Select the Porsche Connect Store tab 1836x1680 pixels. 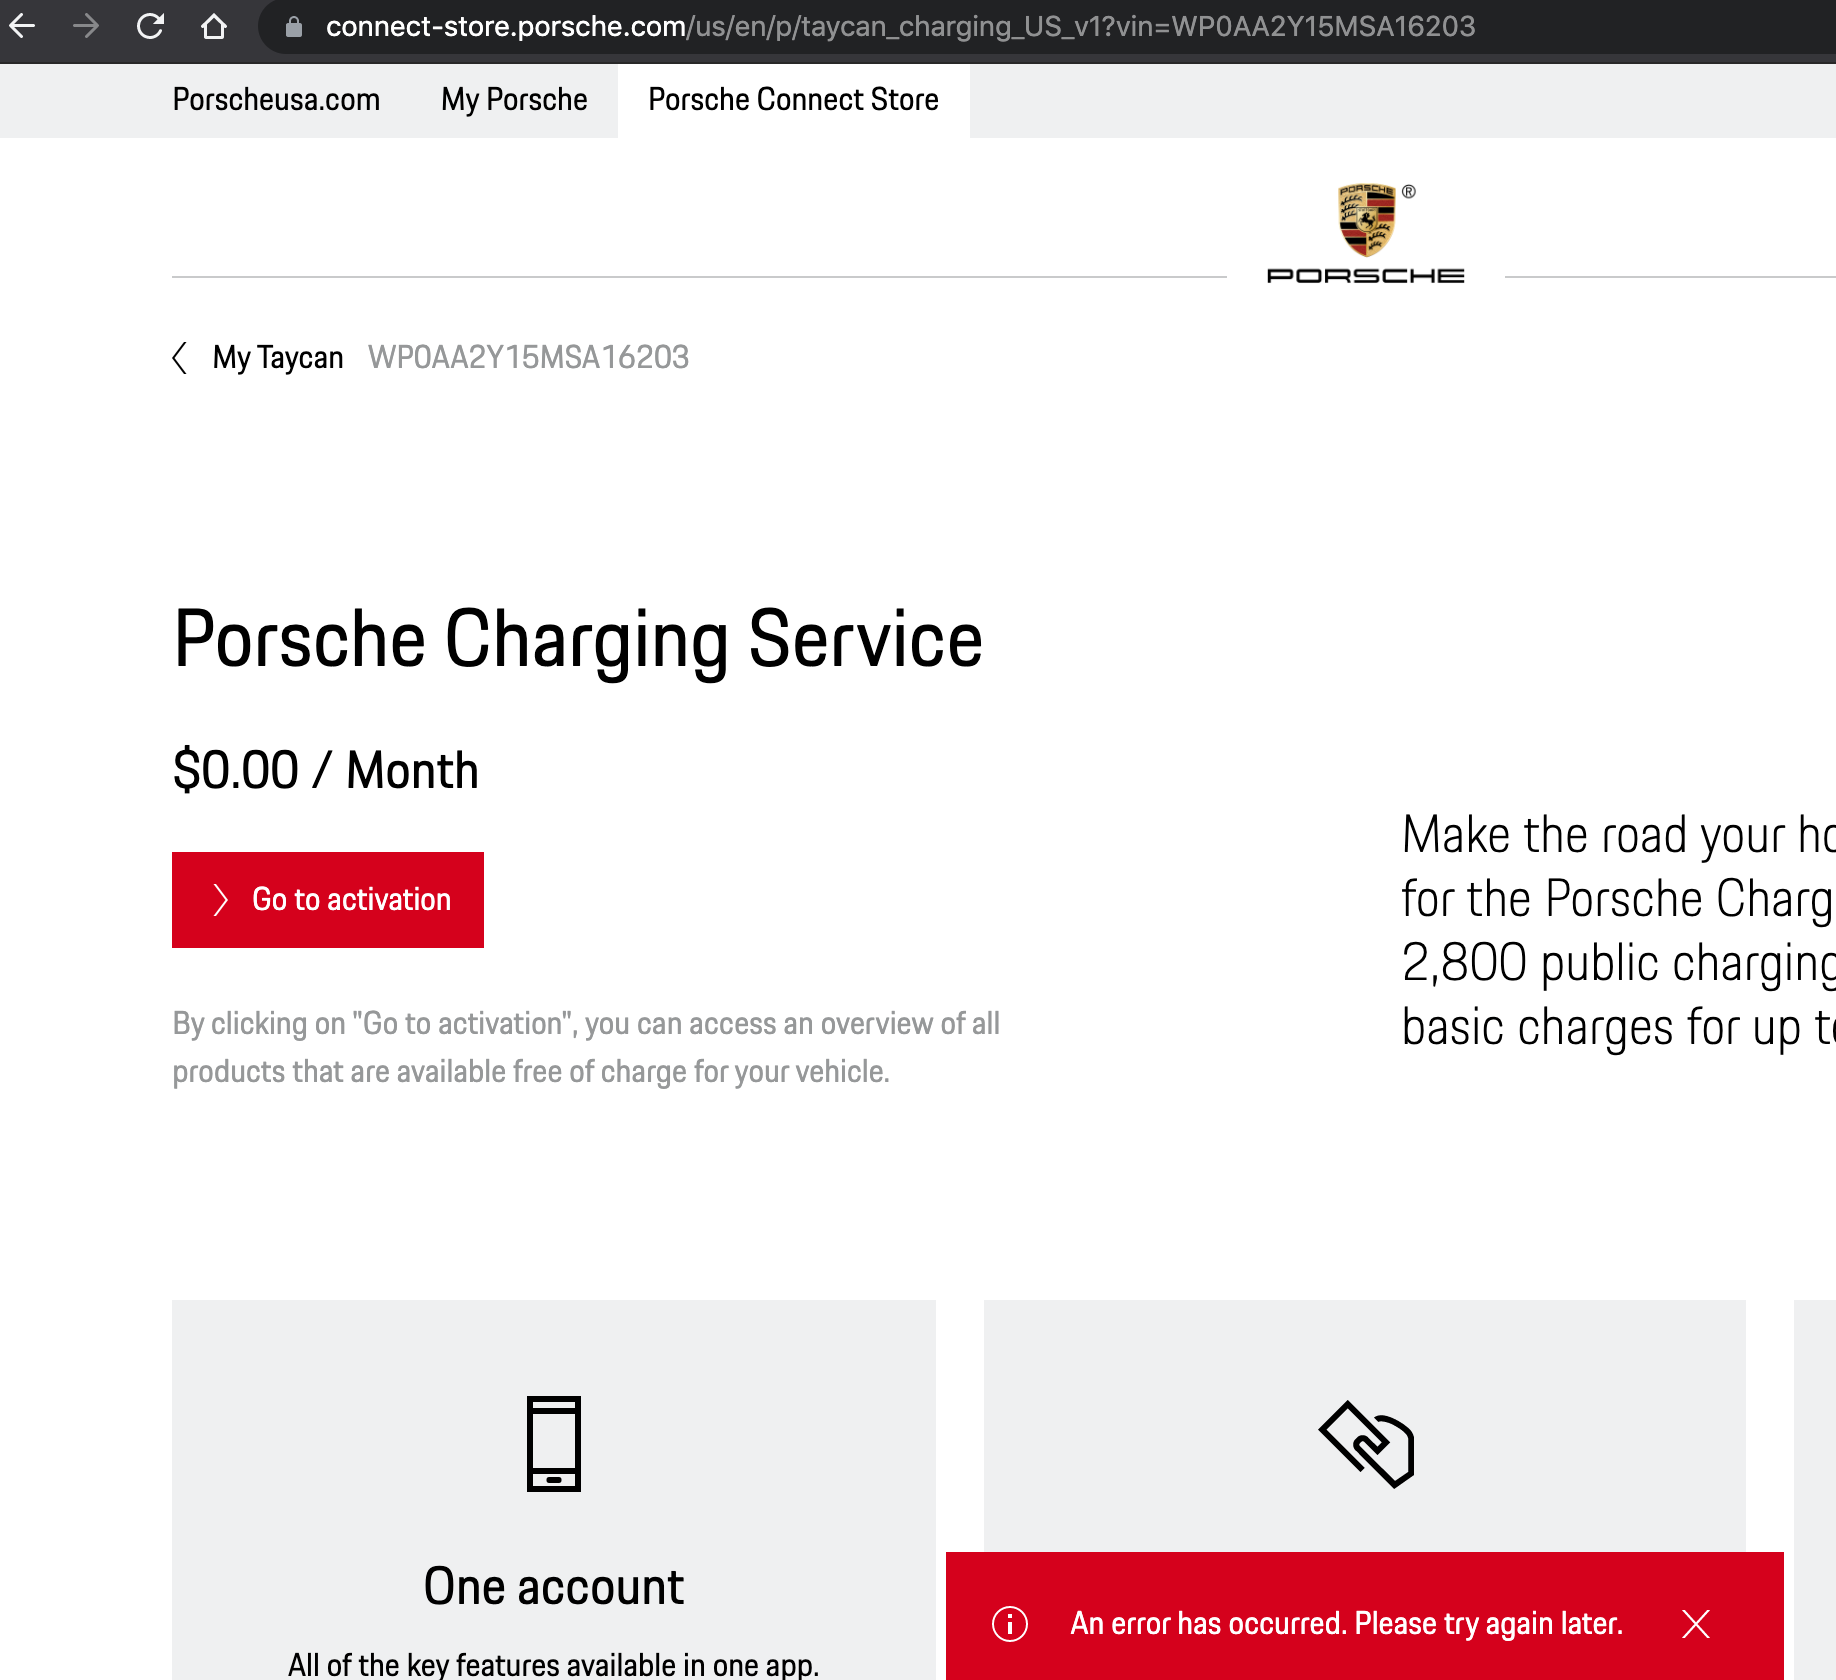[794, 100]
